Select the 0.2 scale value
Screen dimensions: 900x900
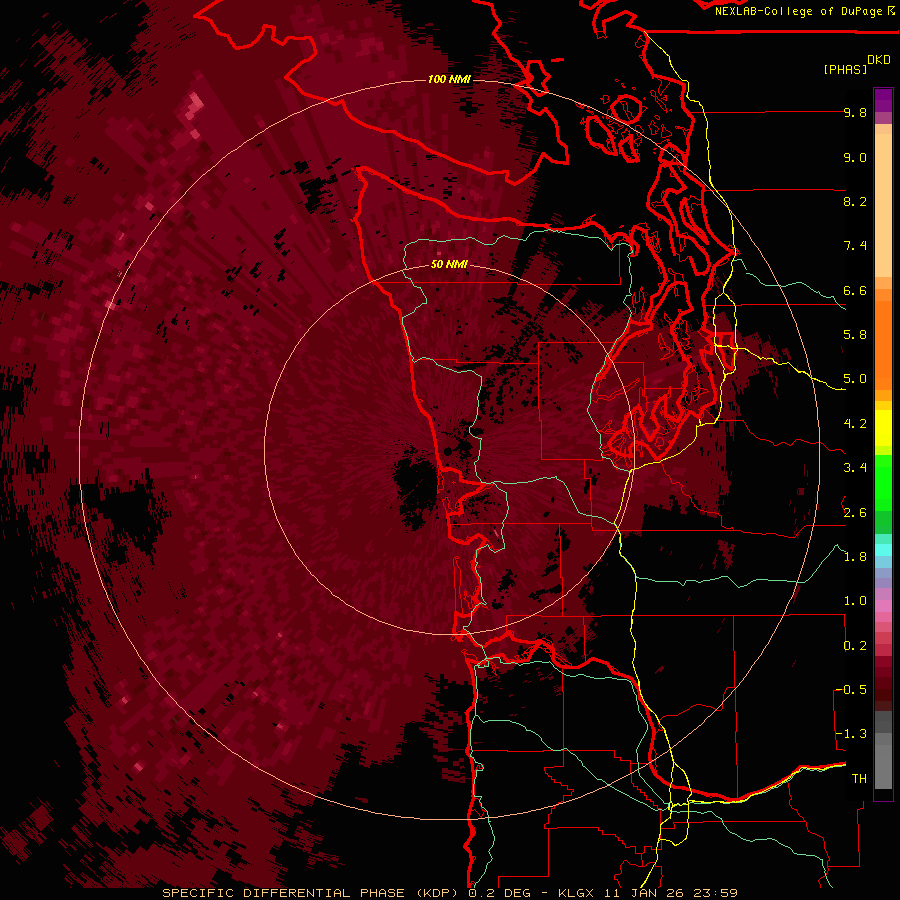coord(855,646)
